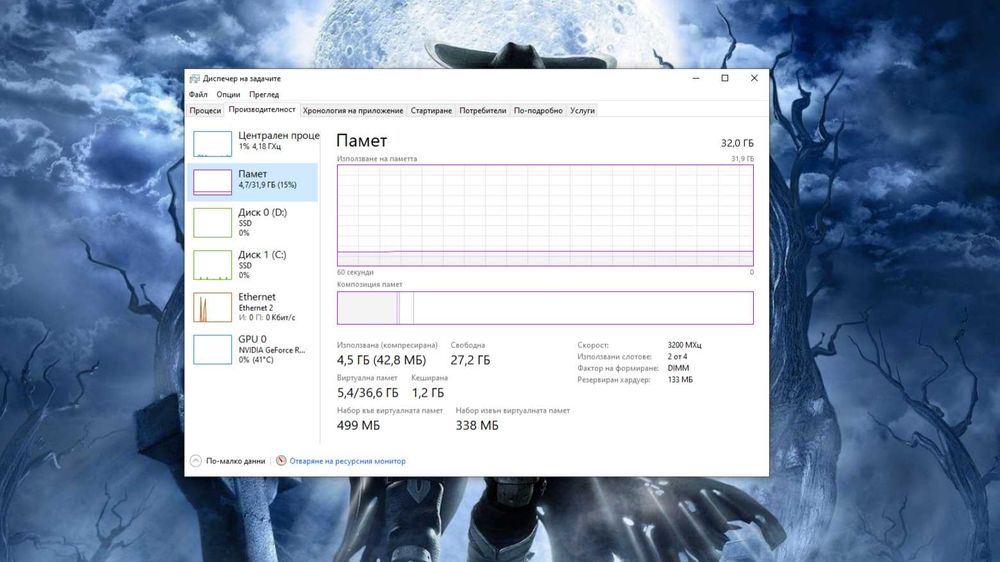Screen dimensions: 1000x562
Task: Open the Преглед menu
Action: click(263, 94)
